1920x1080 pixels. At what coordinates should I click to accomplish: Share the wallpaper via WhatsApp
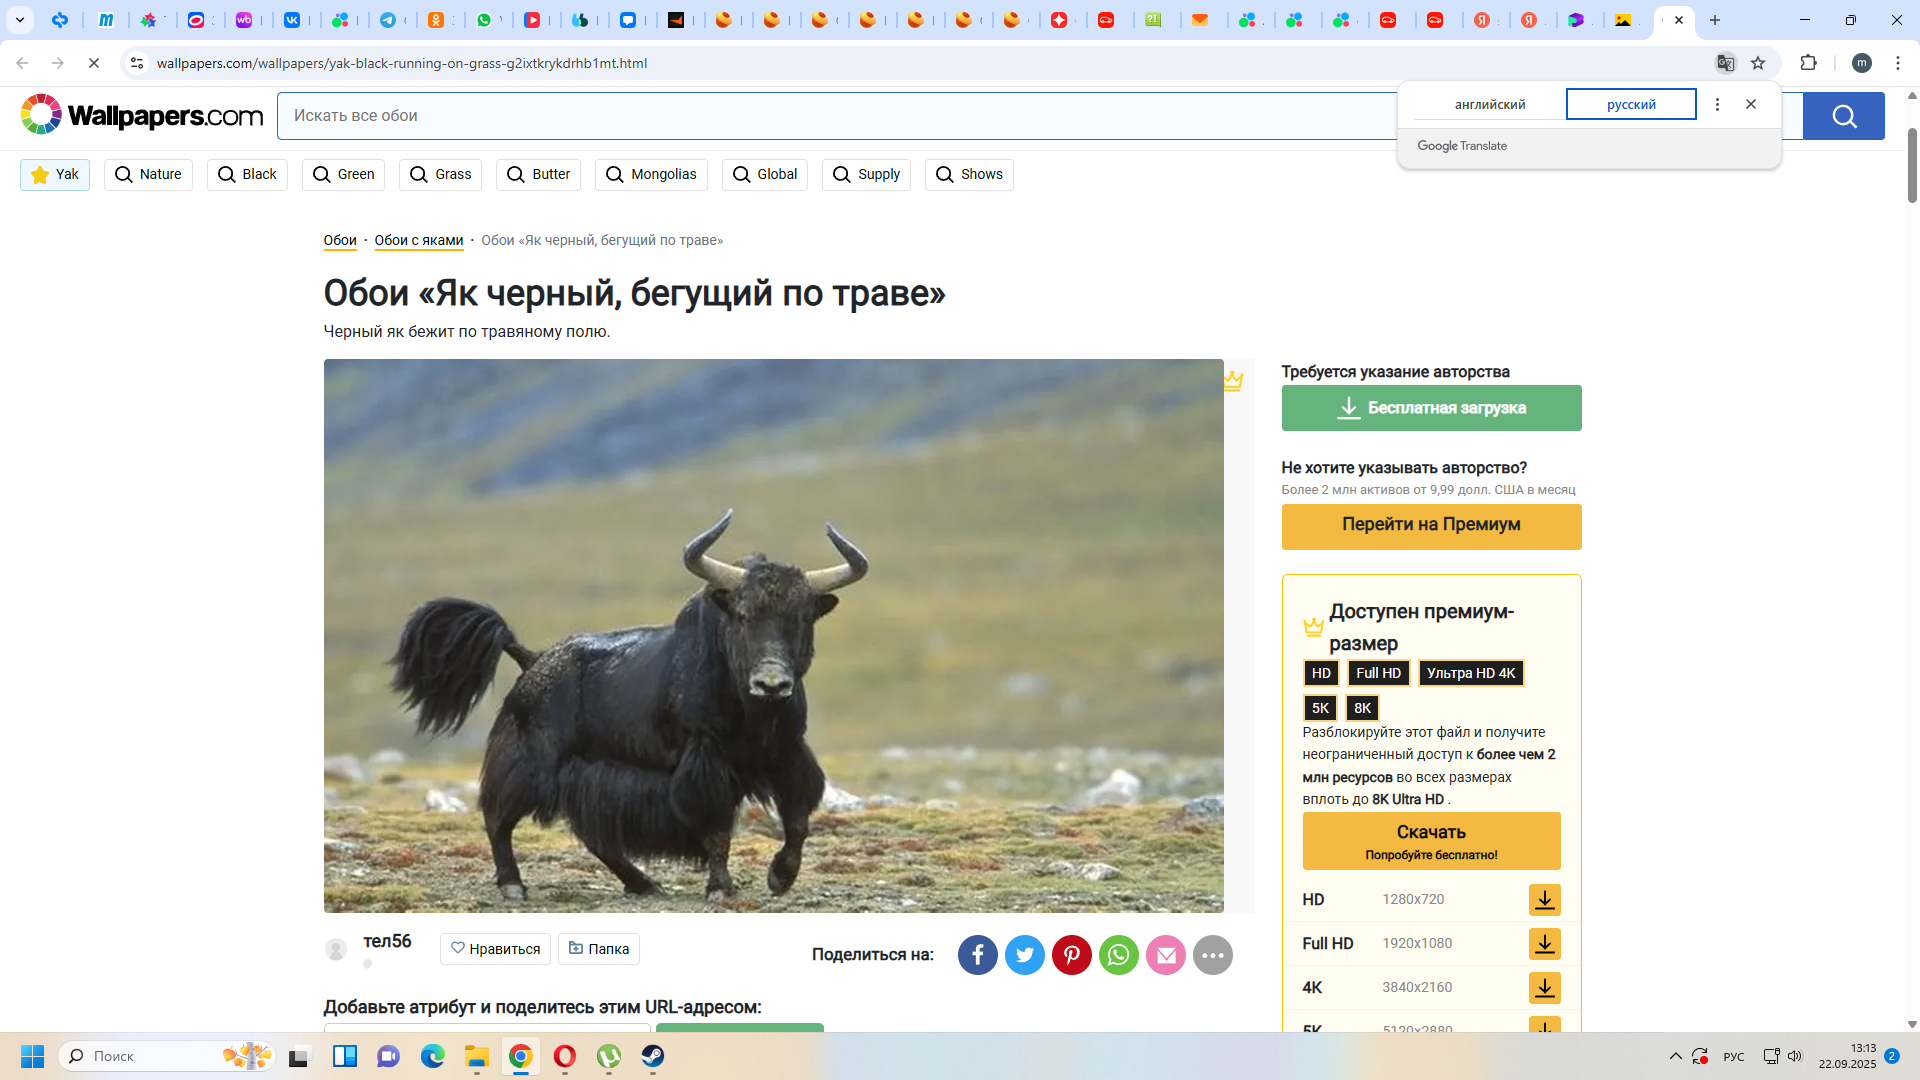(1118, 955)
